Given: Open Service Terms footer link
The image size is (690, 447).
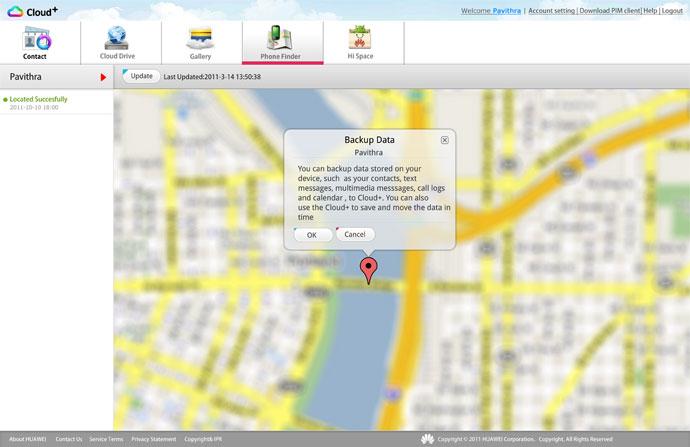Looking at the screenshot, I should (106, 439).
